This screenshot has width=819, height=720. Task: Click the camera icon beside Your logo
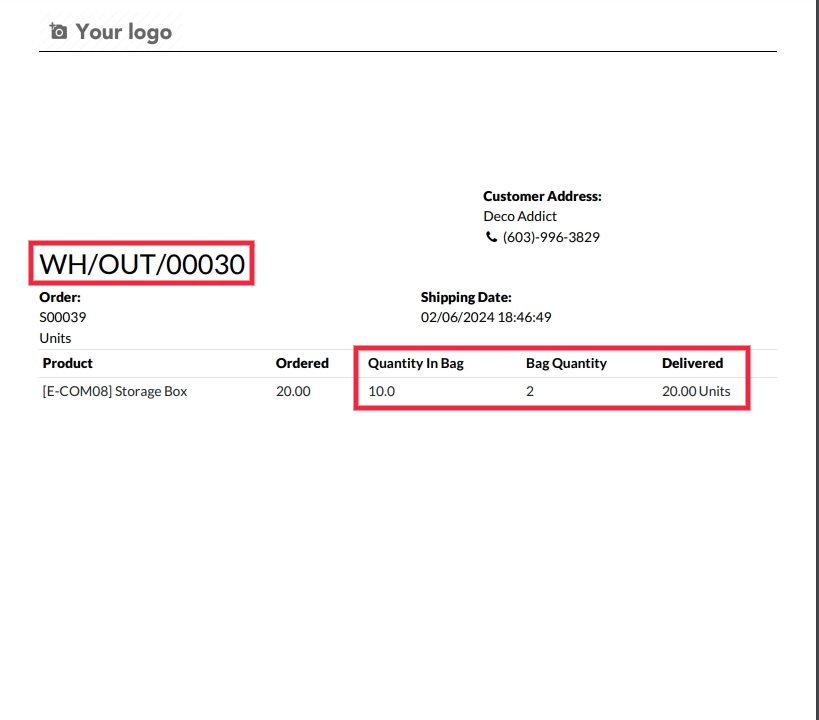pos(58,31)
